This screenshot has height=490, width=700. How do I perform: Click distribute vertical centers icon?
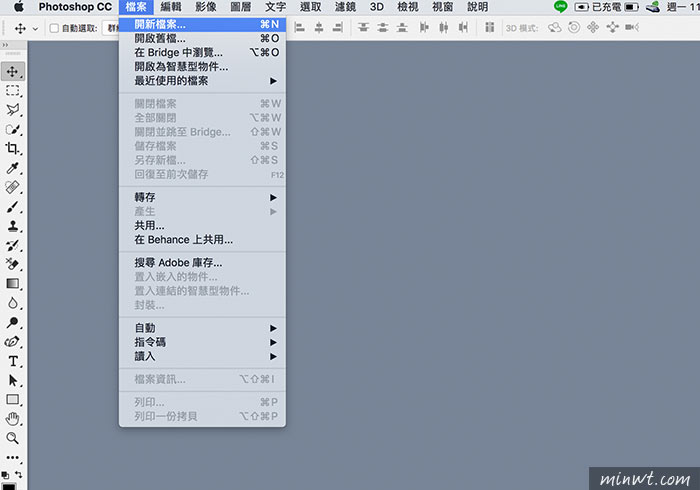tap(383, 28)
